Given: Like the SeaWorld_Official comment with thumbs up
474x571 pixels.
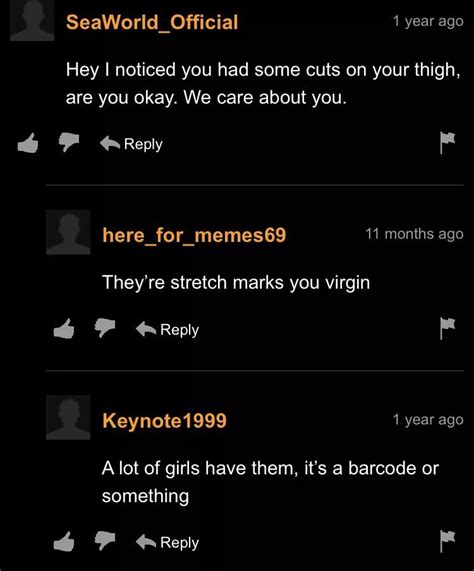Looking at the screenshot, I should (x=28, y=142).
